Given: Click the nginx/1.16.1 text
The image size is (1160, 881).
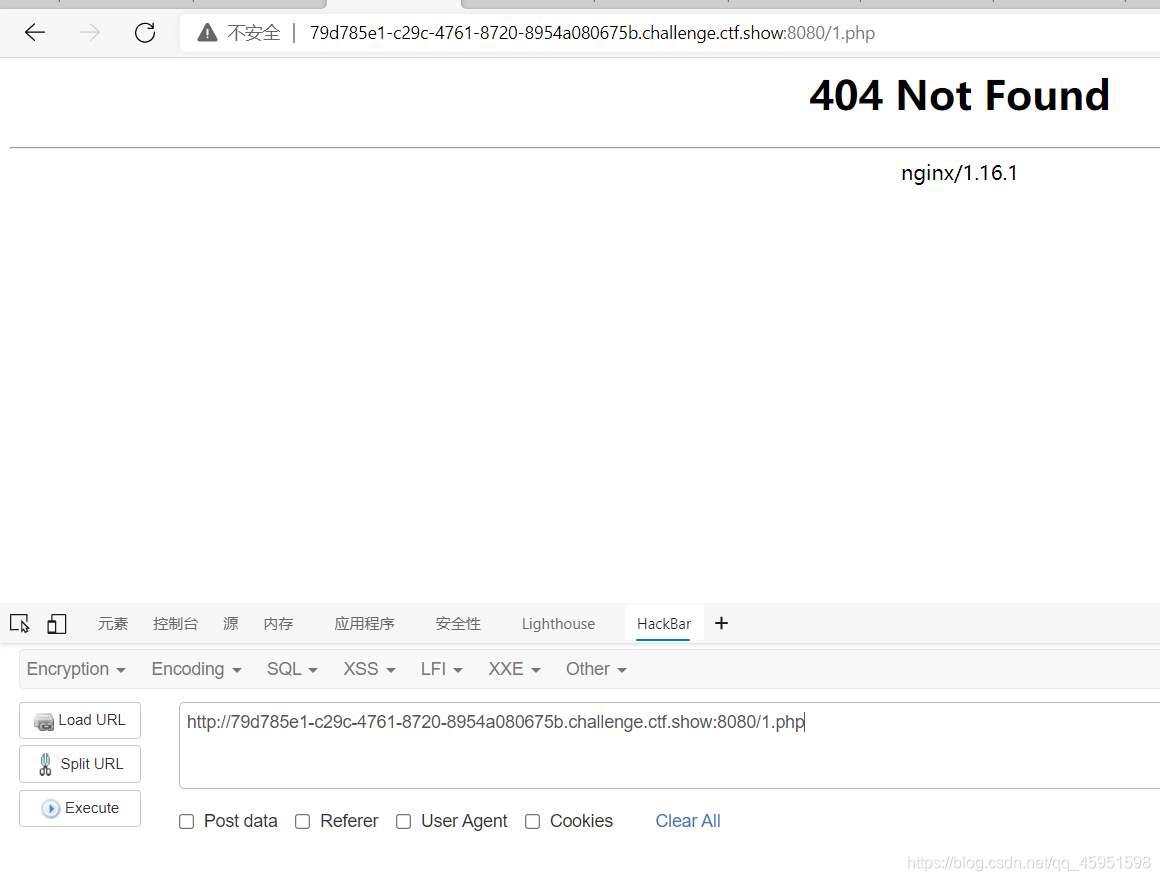Looking at the screenshot, I should point(960,173).
